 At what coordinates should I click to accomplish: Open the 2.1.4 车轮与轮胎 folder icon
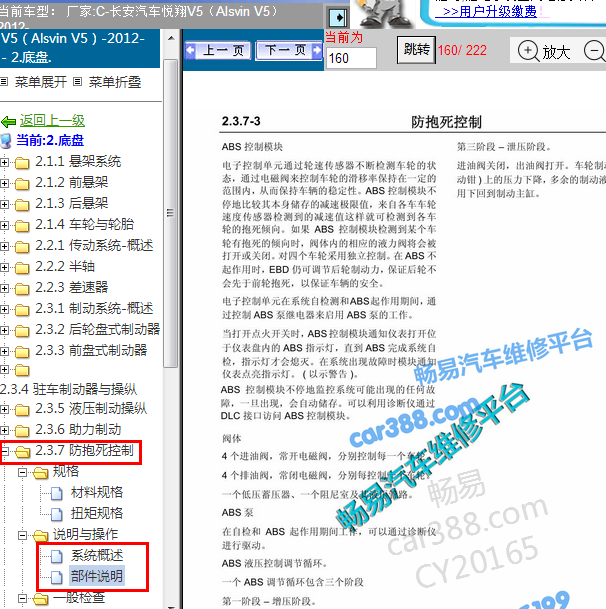(x=22, y=226)
